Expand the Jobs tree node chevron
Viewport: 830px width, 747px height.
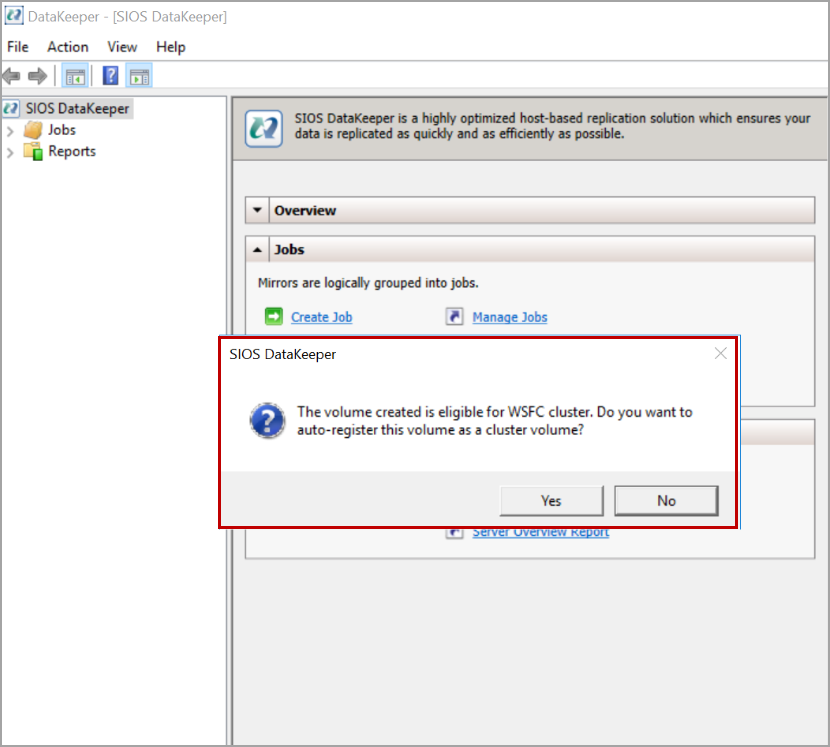pyautogui.click(x=10, y=131)
